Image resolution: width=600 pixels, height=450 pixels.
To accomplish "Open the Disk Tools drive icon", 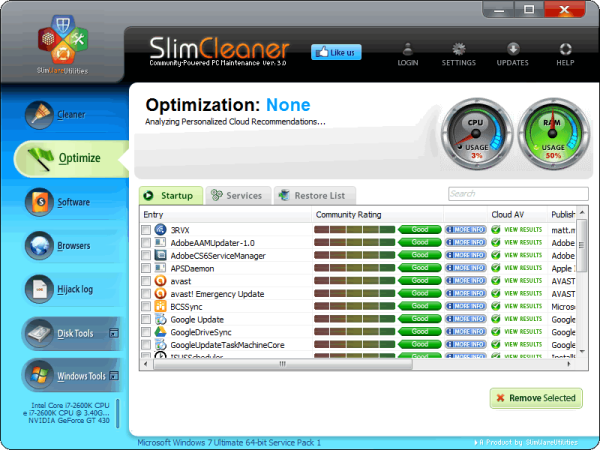I will [39, 333].
